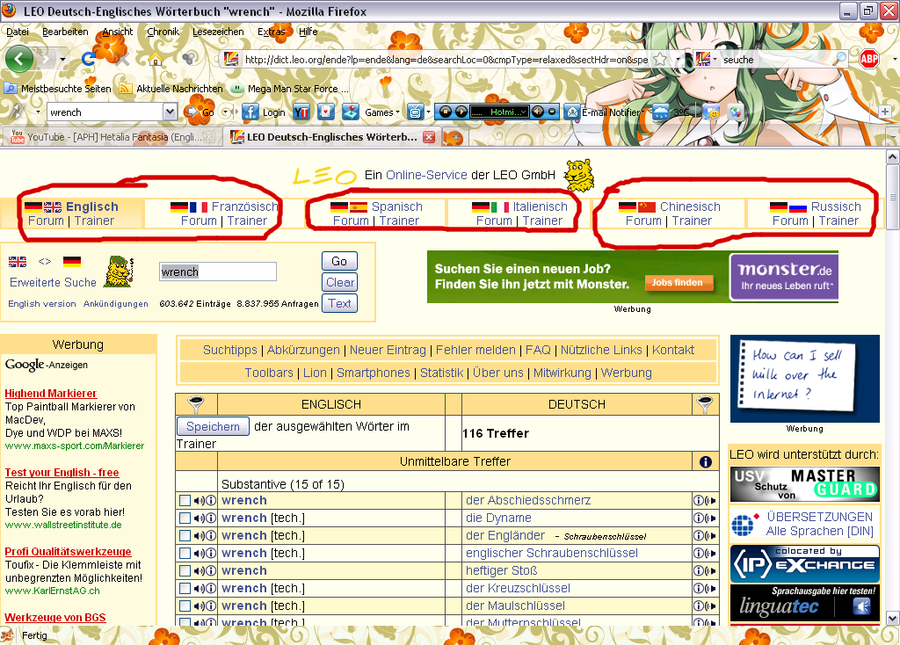Click the English version link
The height and width of the screenshot is (645, 900).
click(42, 304)
